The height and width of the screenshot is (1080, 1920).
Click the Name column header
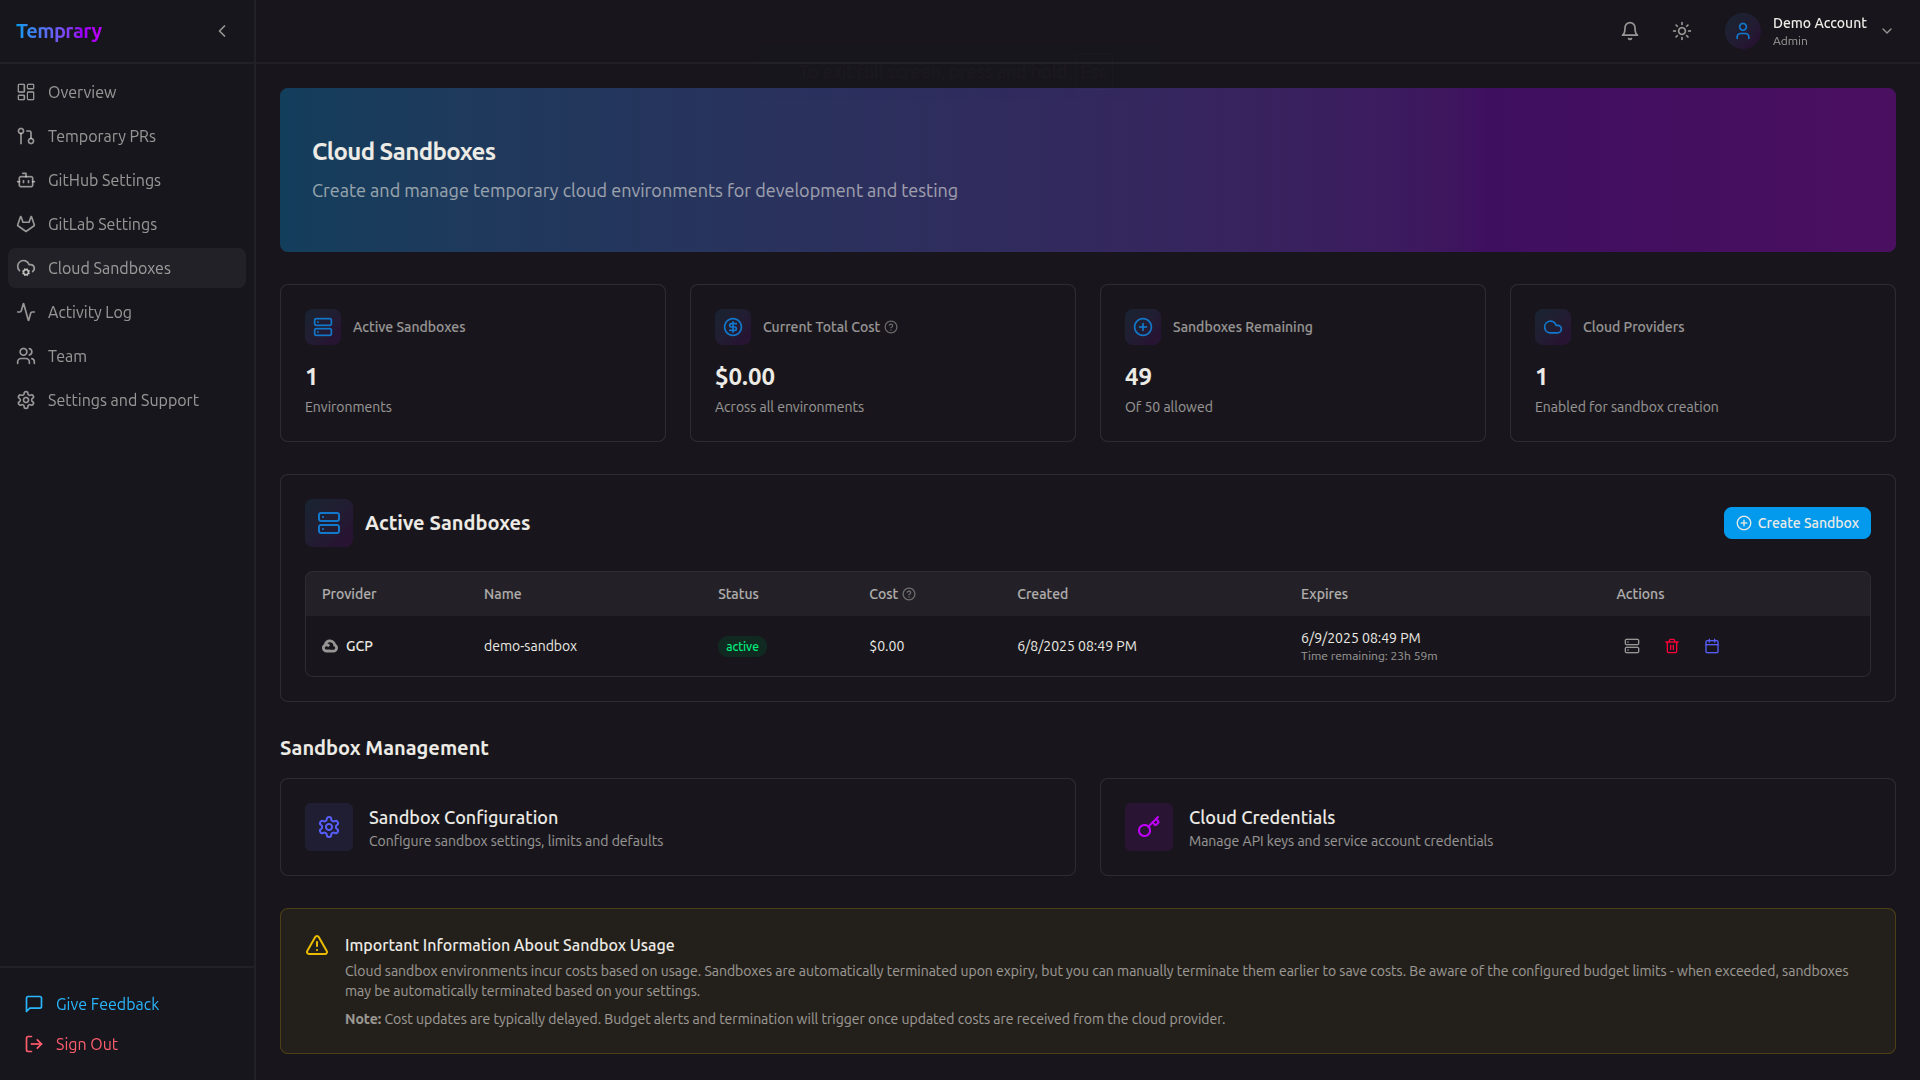(x=502, y=594)
